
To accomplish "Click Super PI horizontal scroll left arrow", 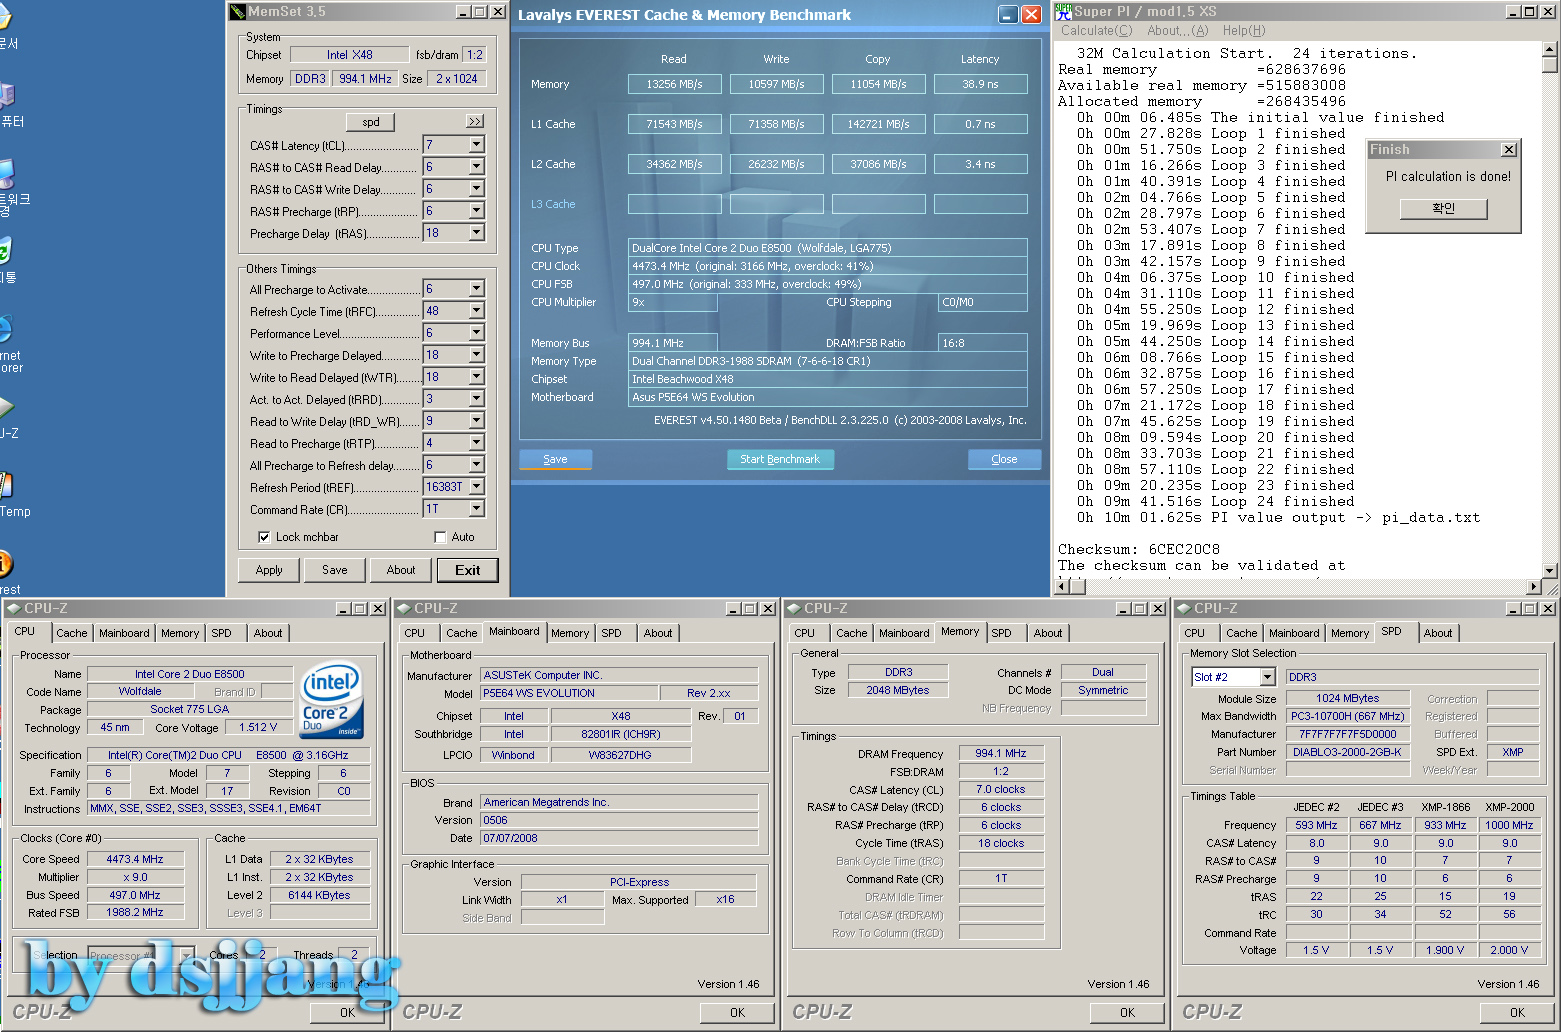I will point(1063,587).
